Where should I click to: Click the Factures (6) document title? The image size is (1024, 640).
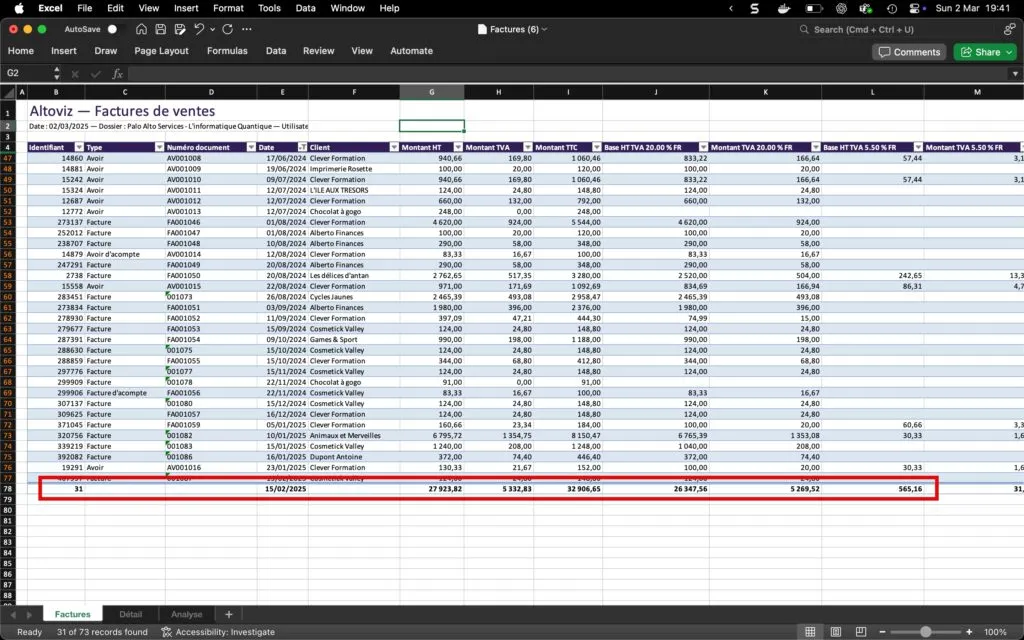point(513,29)
